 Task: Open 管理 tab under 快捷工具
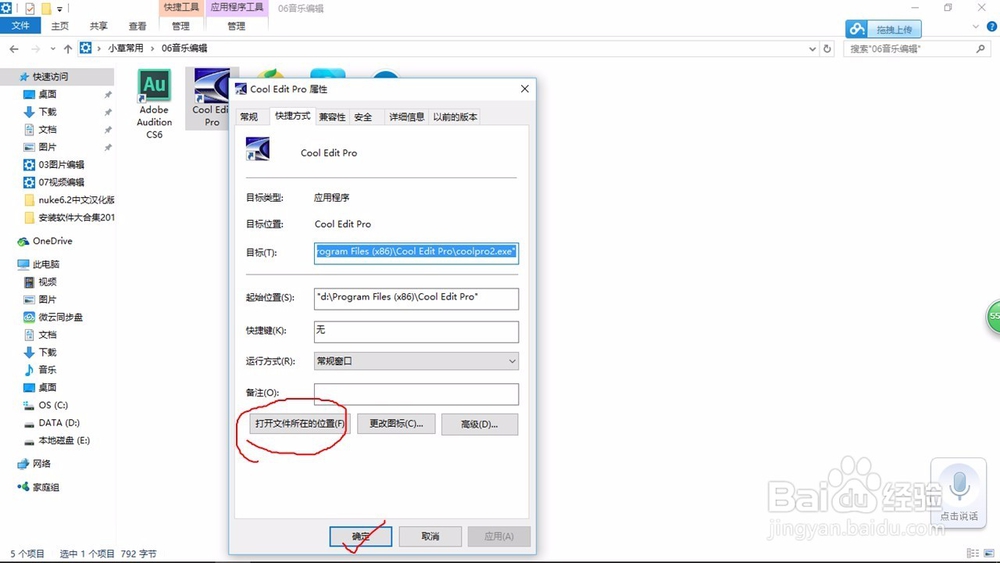180,26
